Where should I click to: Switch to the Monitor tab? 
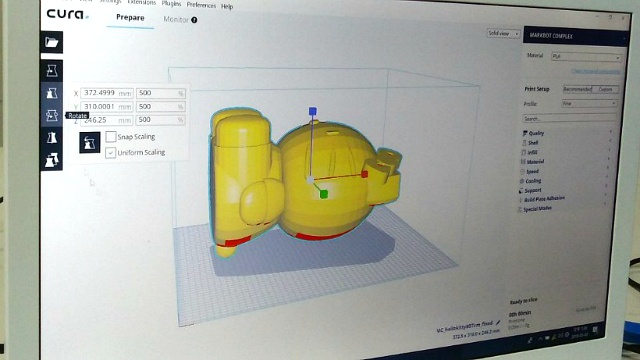[x=176, y=19]
